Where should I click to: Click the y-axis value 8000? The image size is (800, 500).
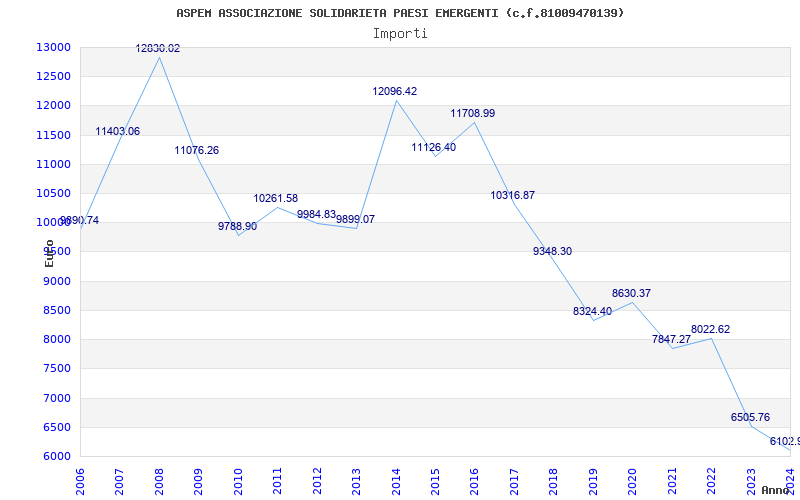(x=56, y=339)
